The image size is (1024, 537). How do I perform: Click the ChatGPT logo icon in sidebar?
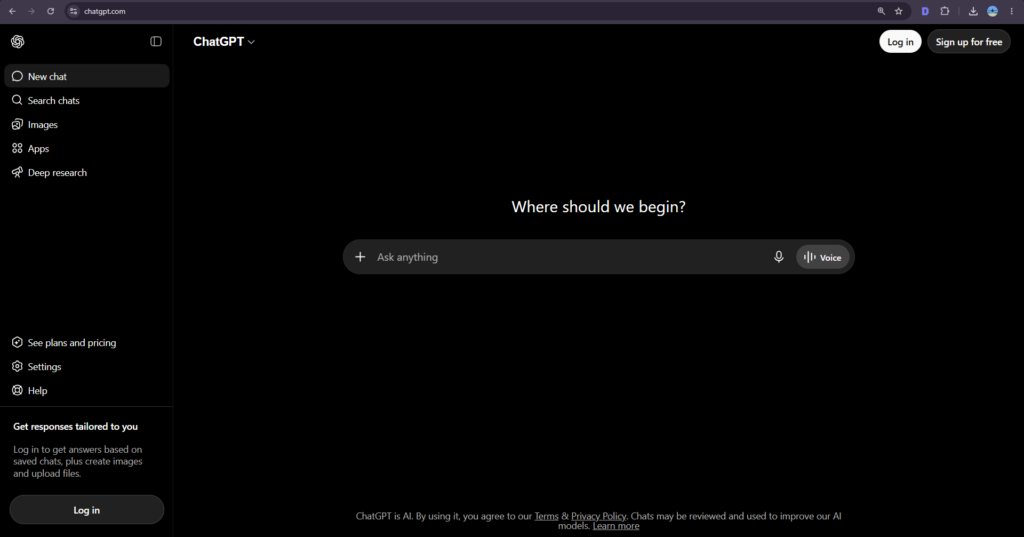18,42
